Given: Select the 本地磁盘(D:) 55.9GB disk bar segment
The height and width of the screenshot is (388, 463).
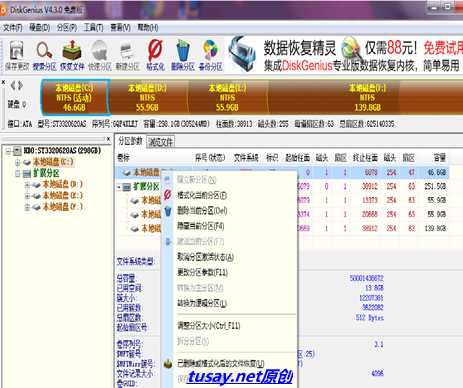Looking at the screenshot, I should [x=148, y=97].
